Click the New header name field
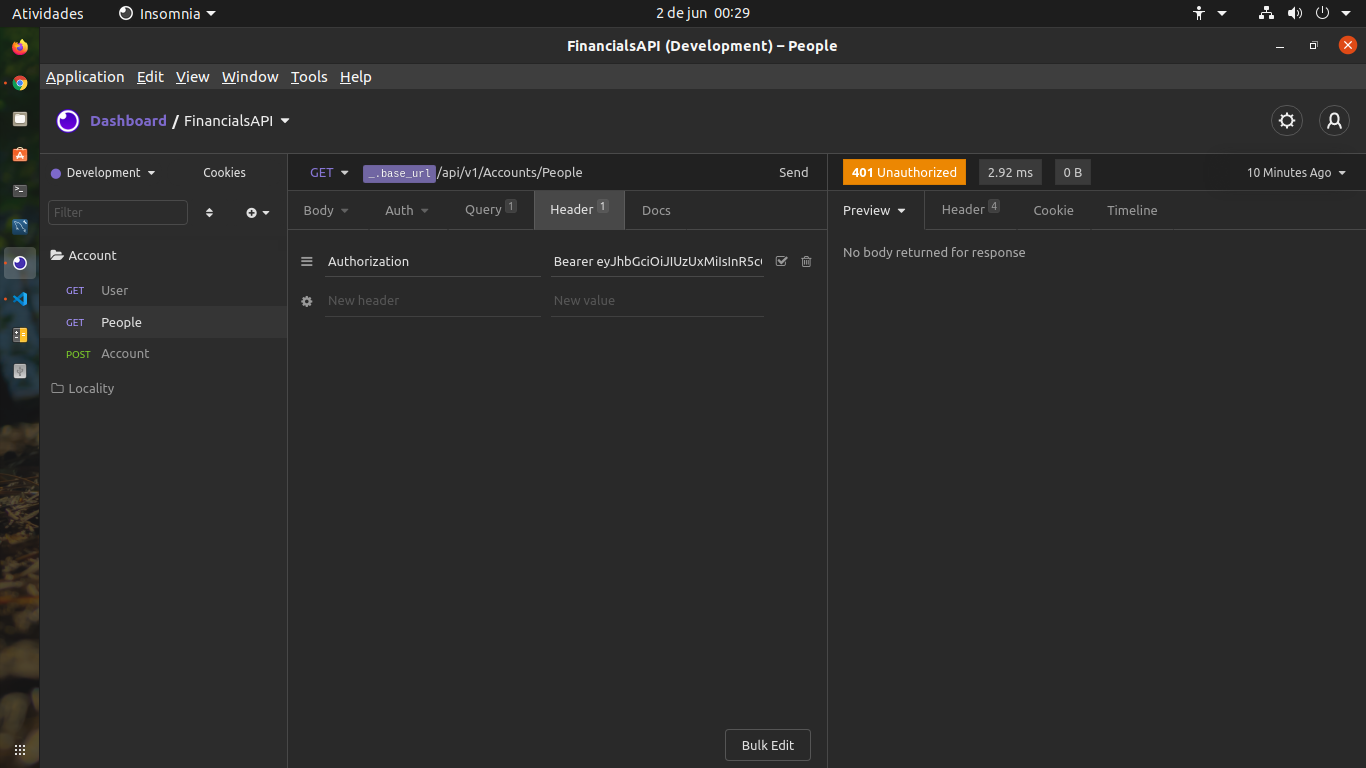This screenshot has width=1366, height=768. [x=432, y=301]
